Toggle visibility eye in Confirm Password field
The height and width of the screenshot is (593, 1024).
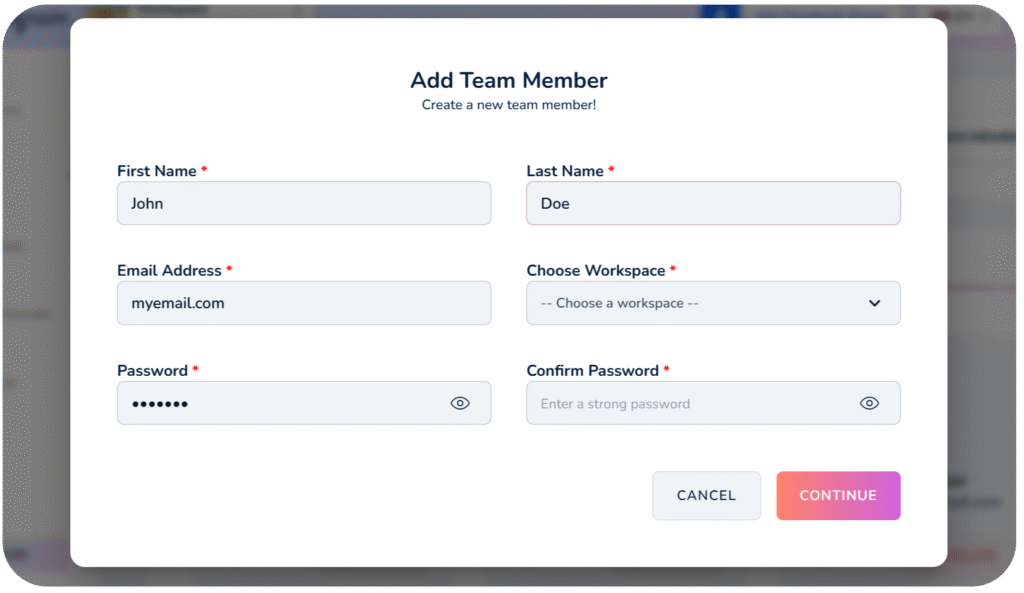[x=869, y=403]
